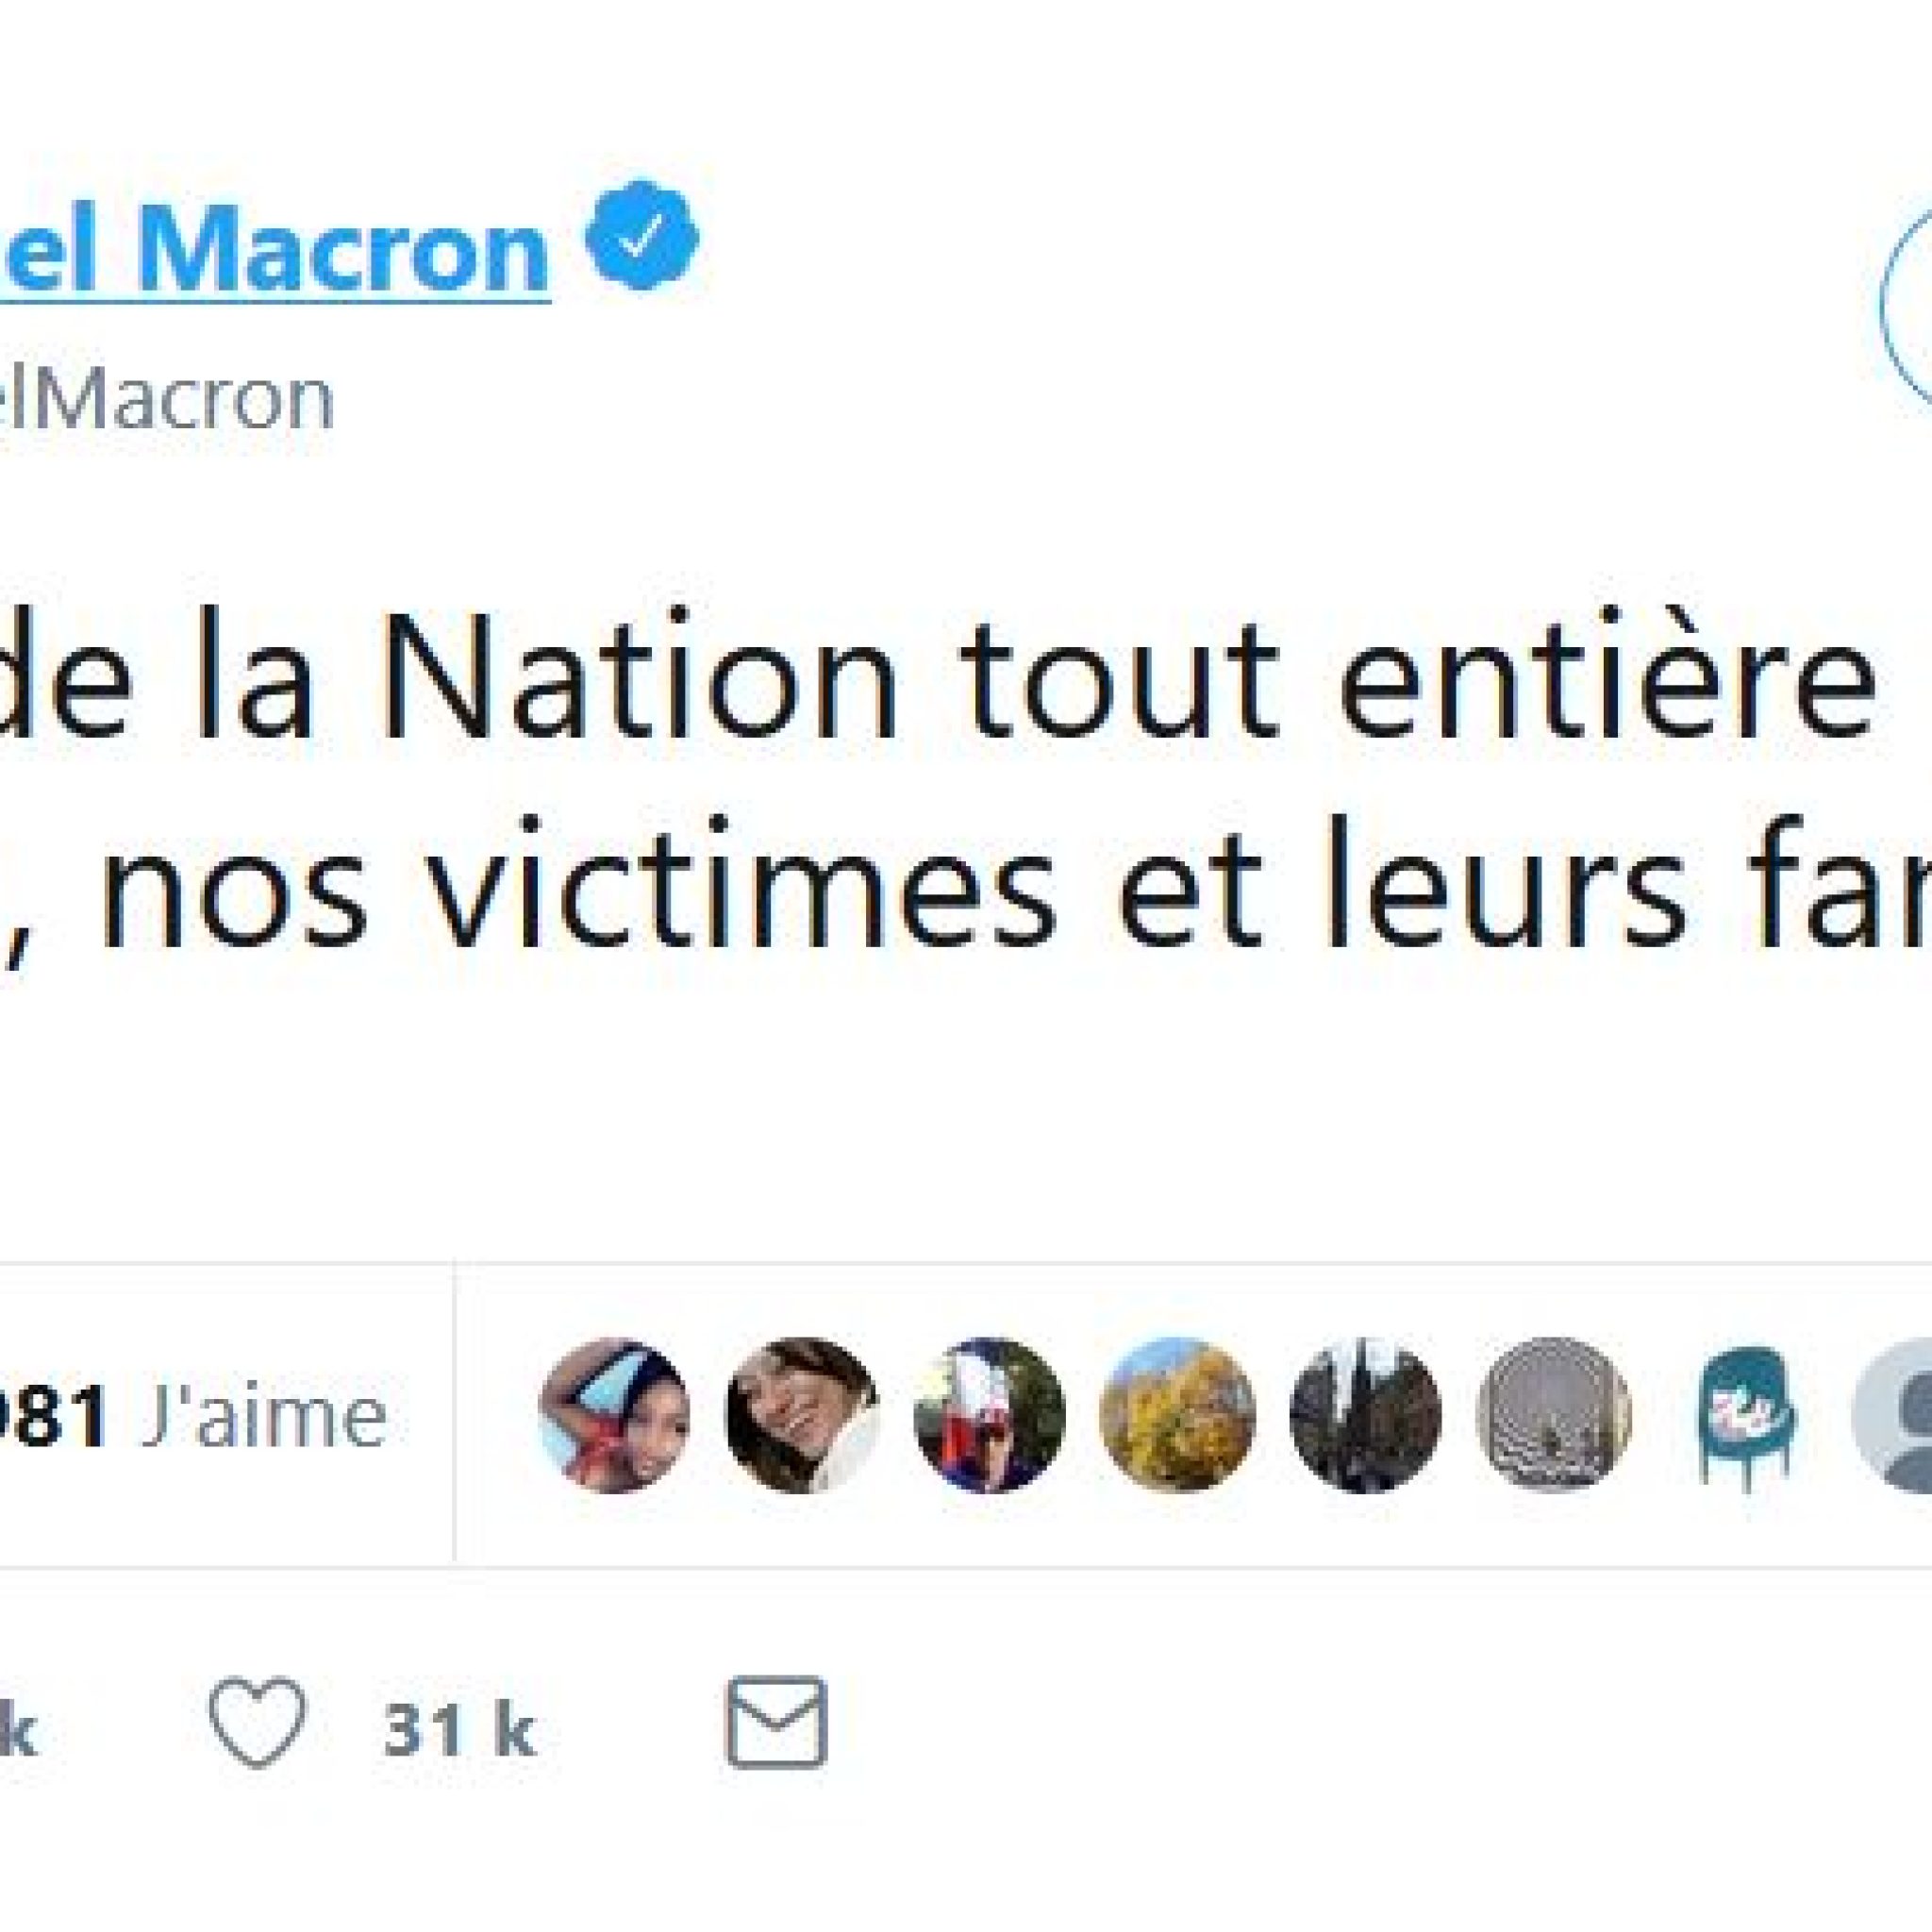View the liker with French flag avatar

pos(989,1415)
